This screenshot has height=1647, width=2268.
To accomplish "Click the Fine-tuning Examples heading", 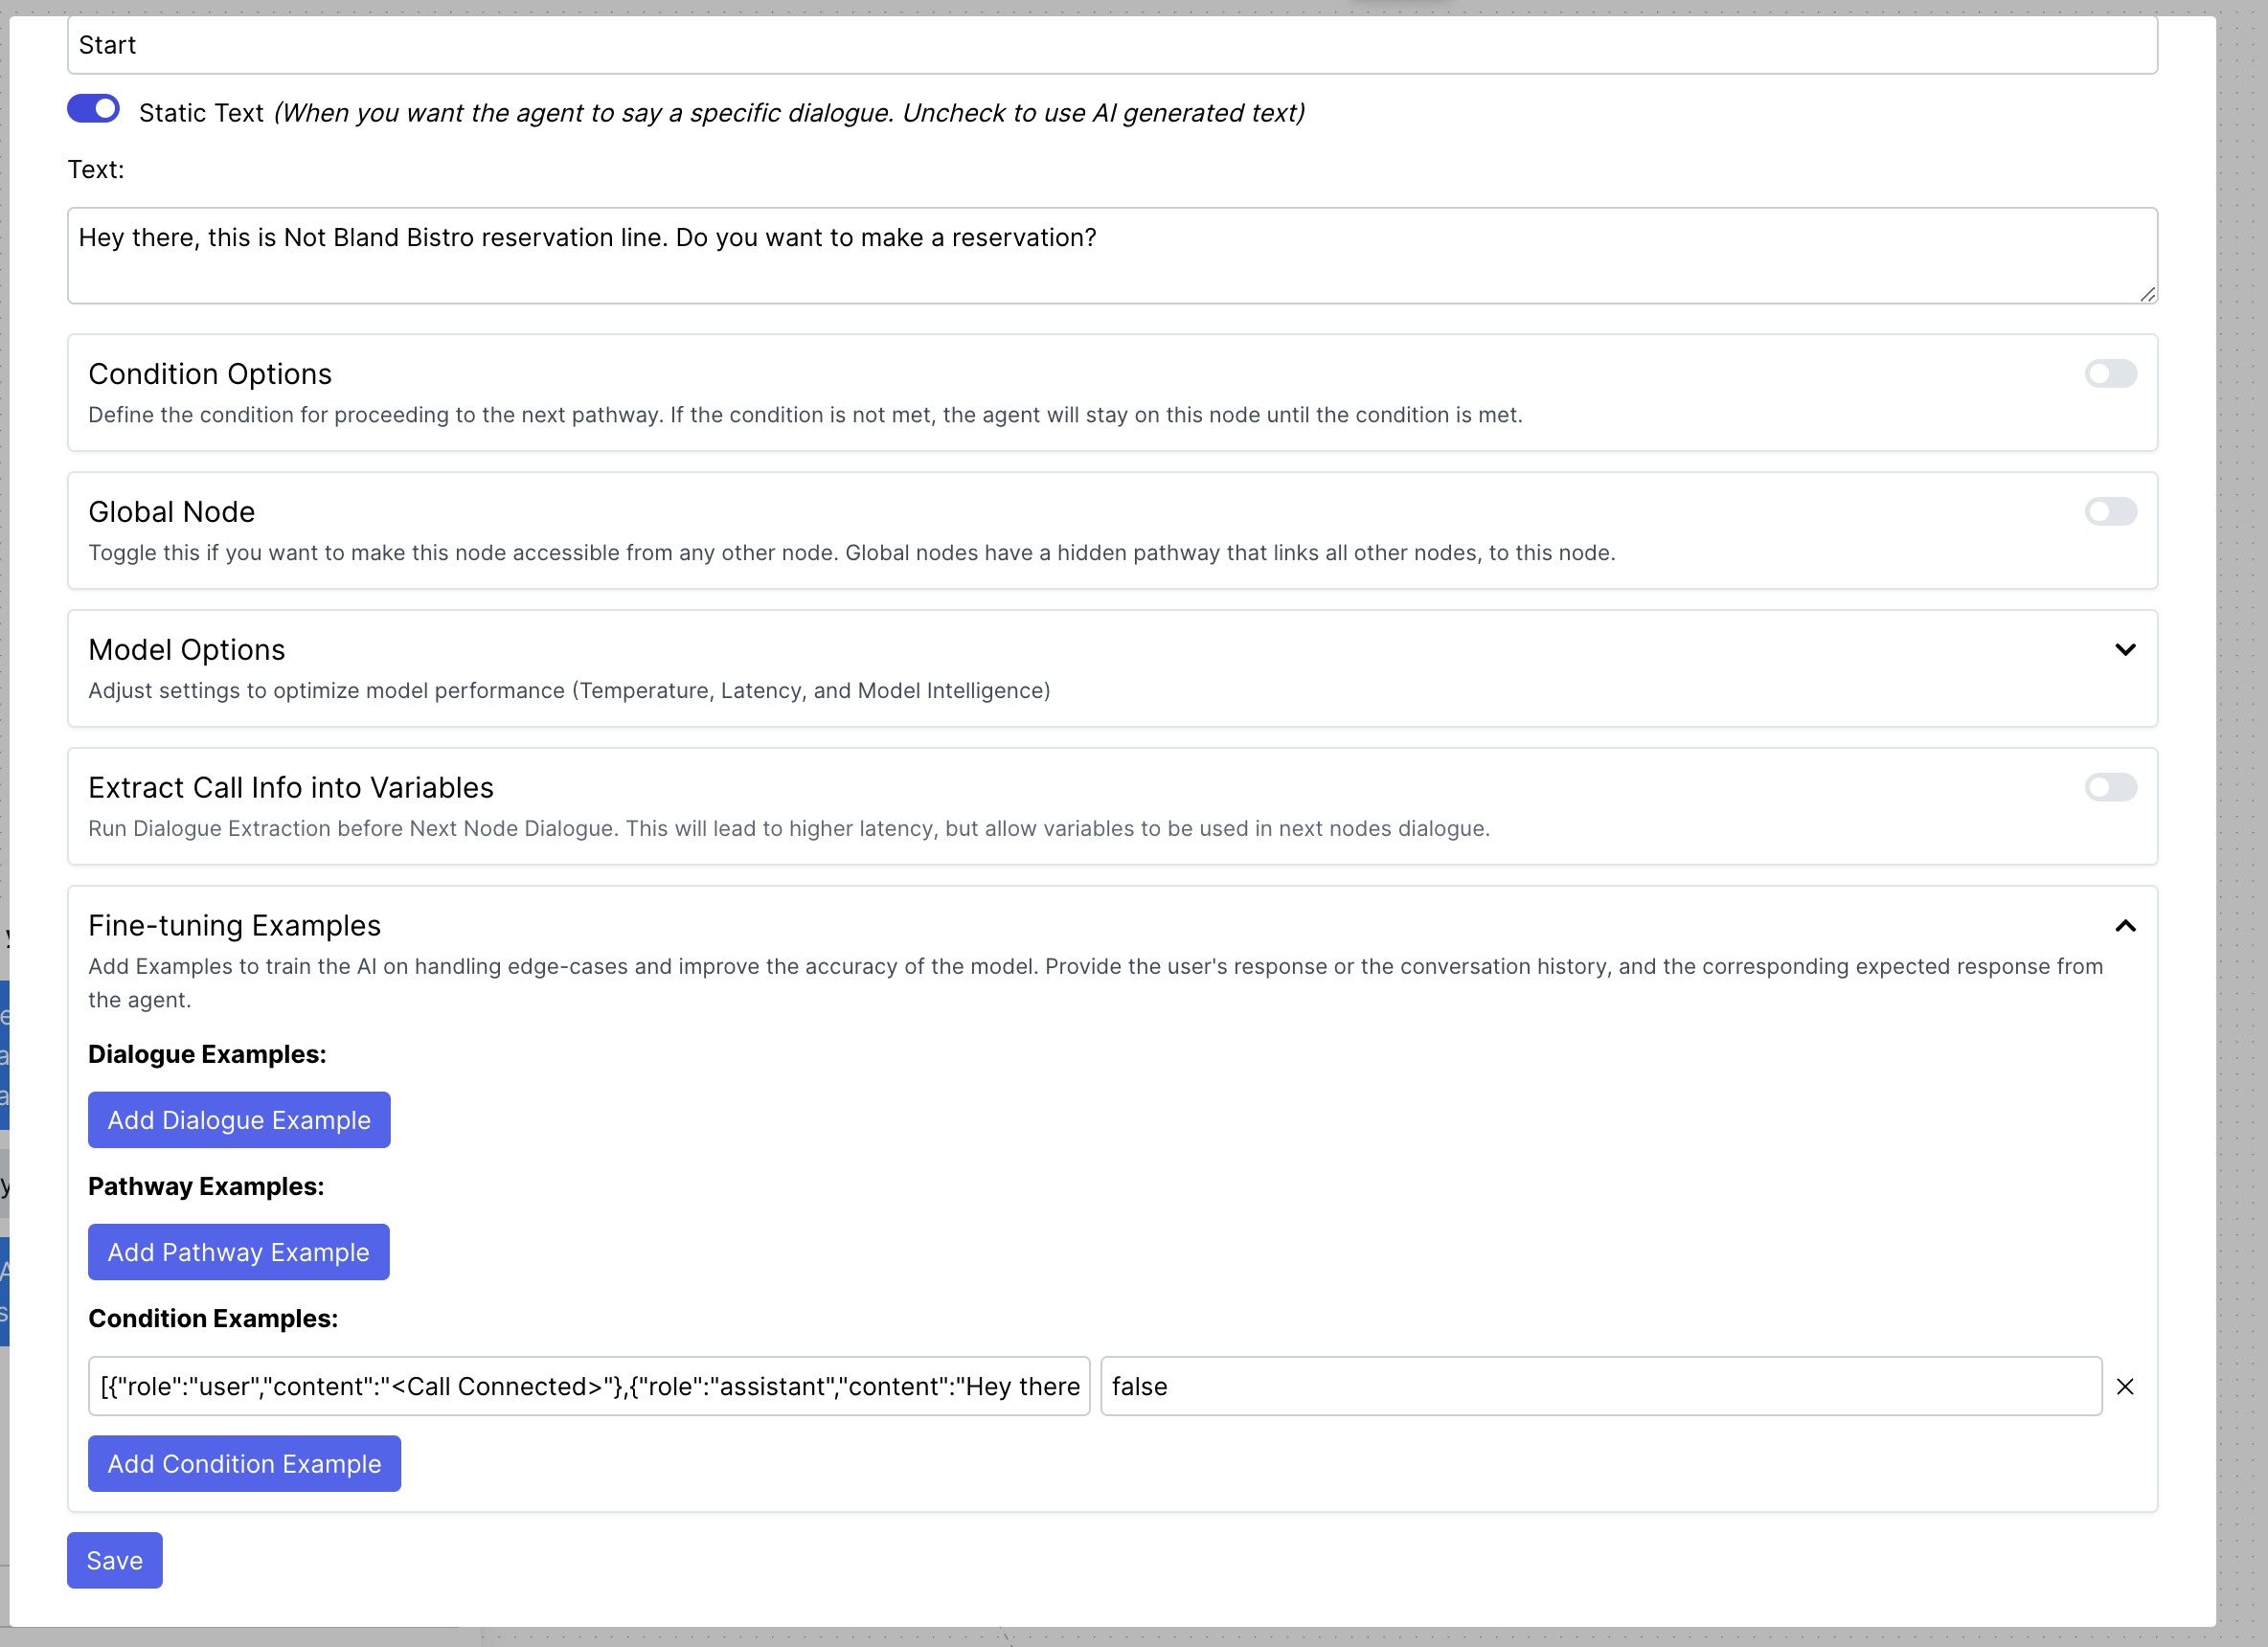I will point(235,926).
